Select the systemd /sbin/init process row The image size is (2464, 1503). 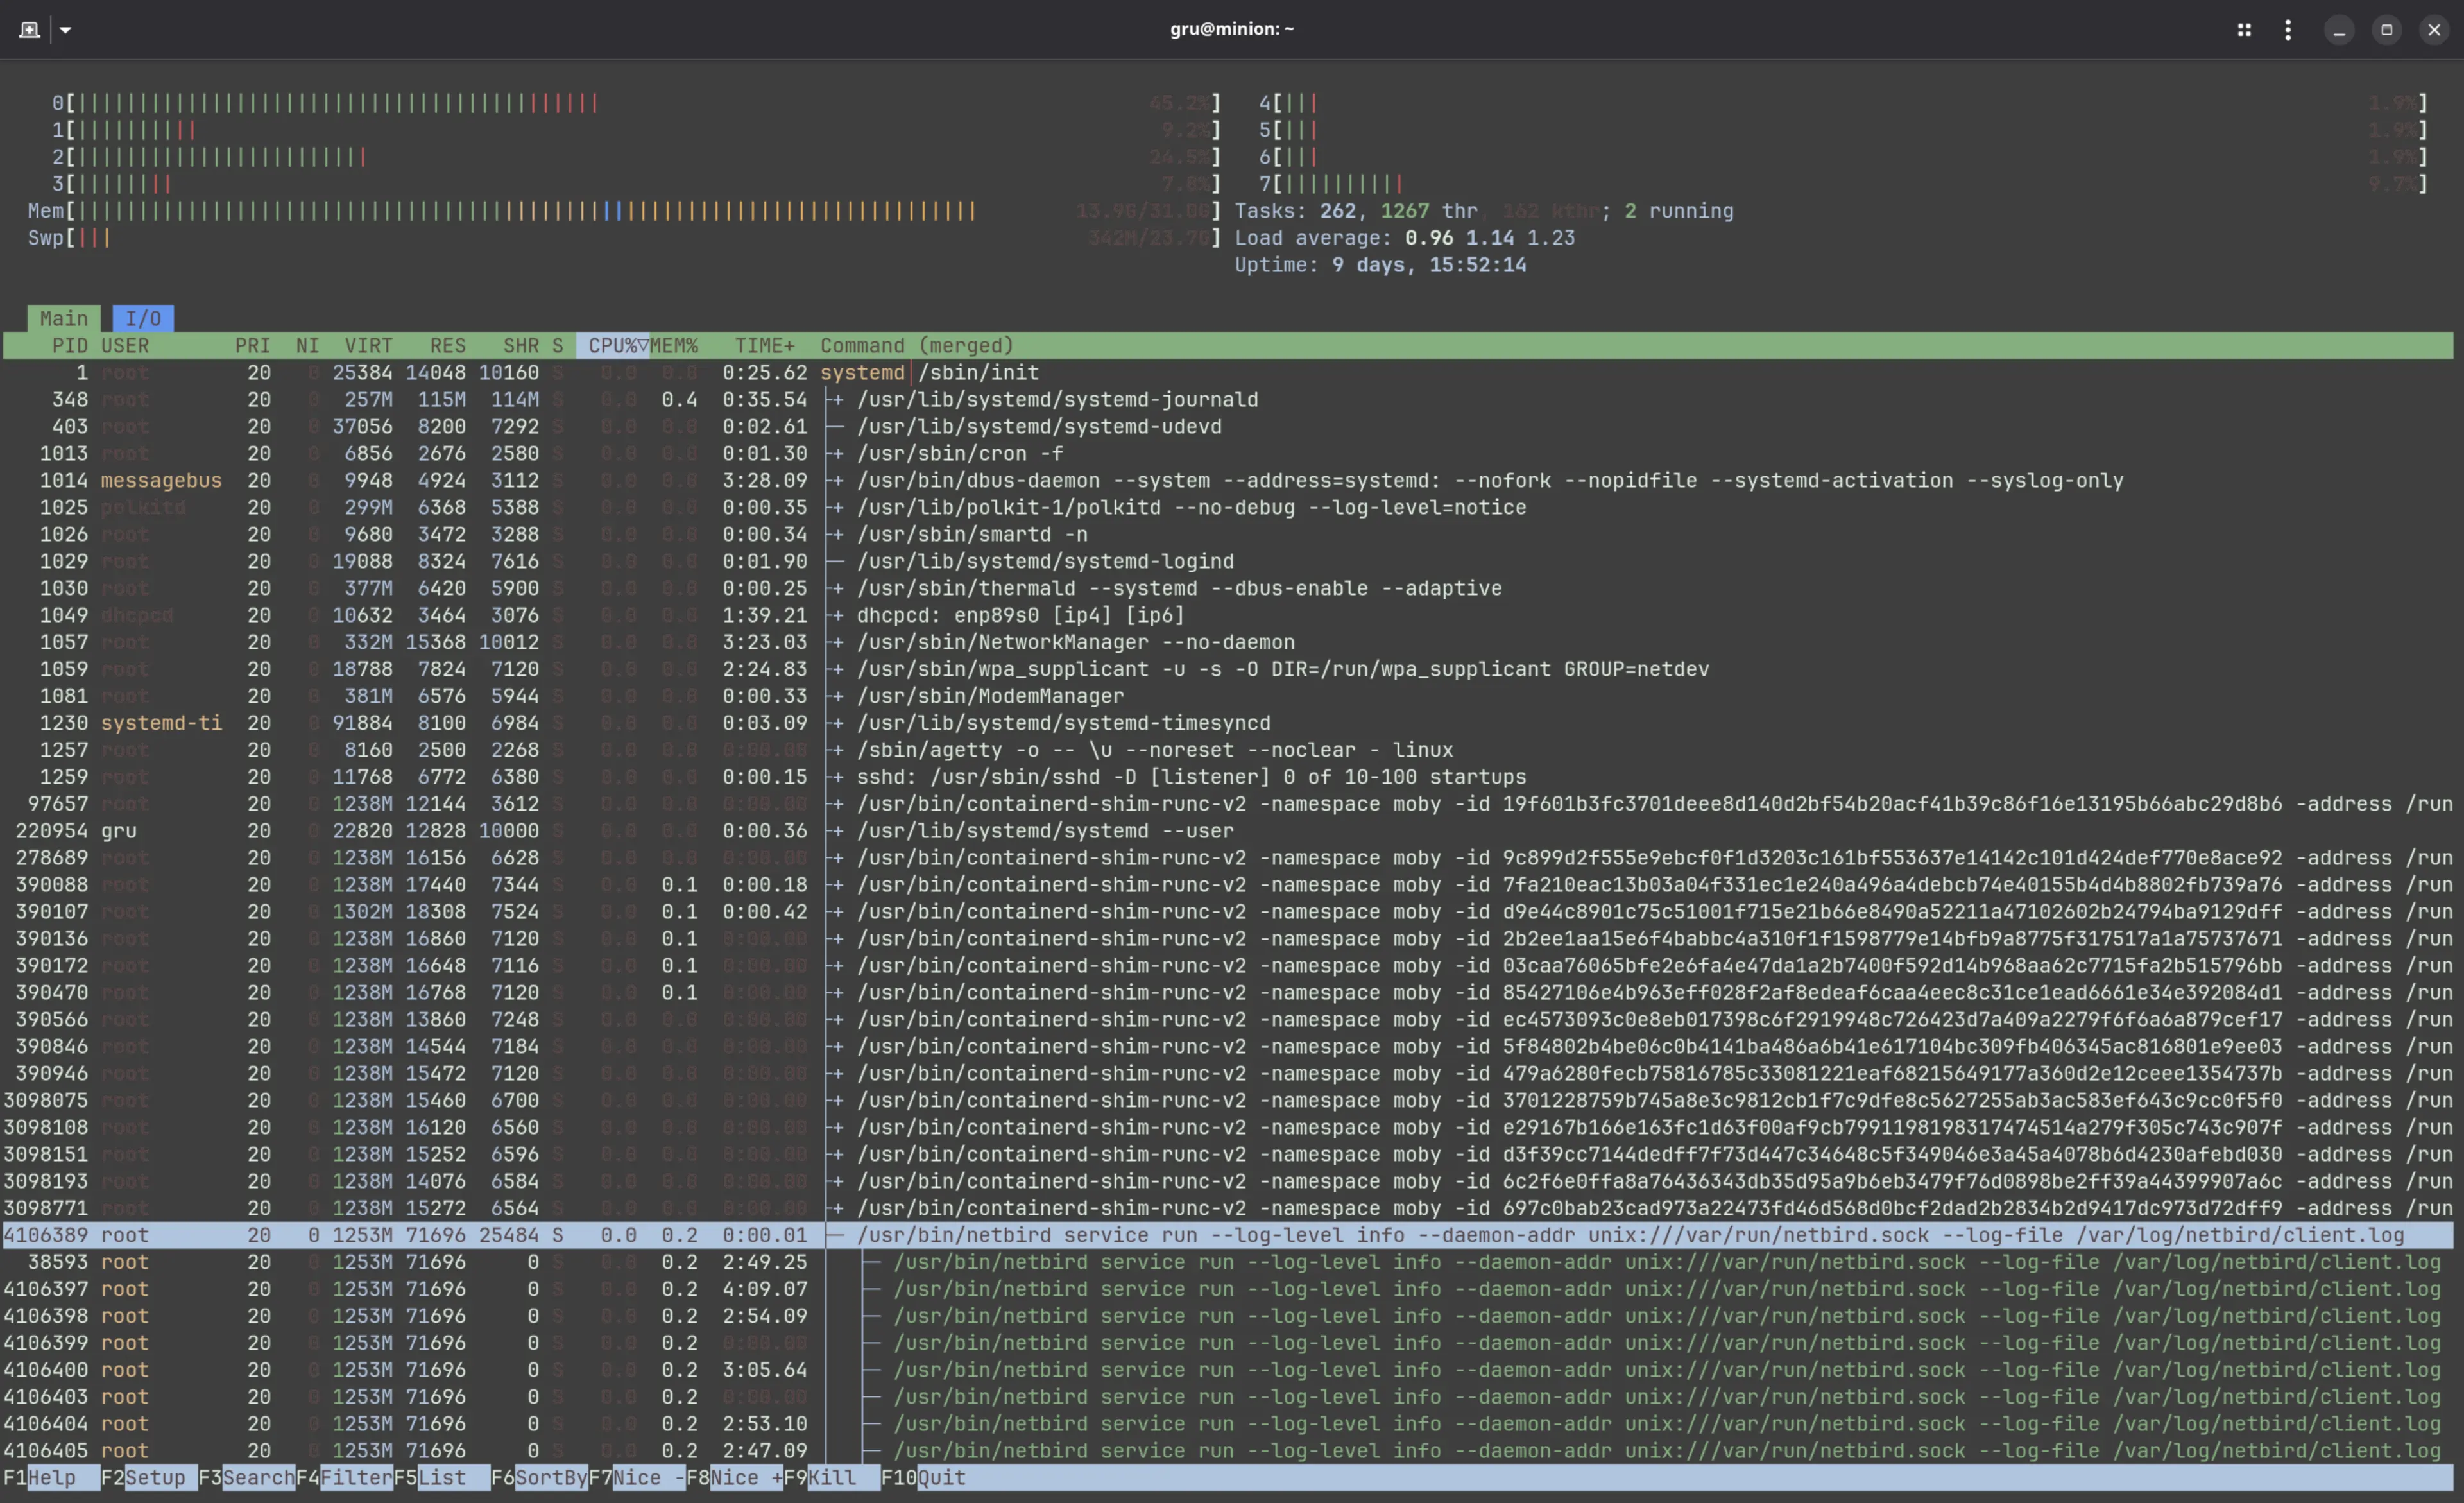pyautogui.click(x=1228, y=373)
